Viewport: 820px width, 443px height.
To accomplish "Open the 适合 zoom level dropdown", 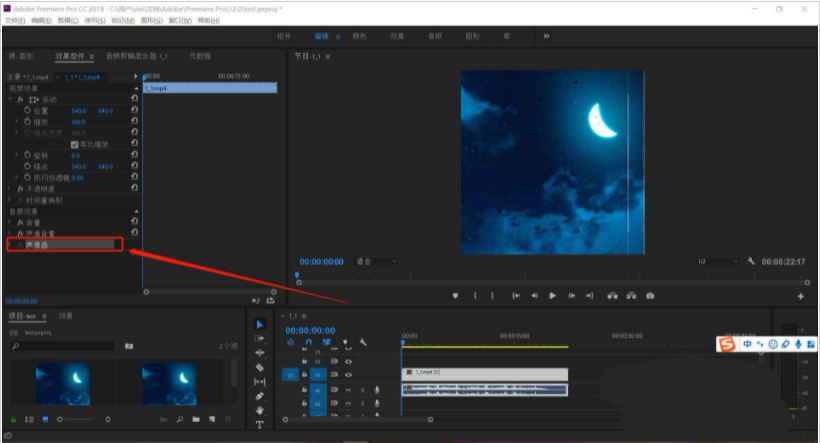I will [376, 261].
